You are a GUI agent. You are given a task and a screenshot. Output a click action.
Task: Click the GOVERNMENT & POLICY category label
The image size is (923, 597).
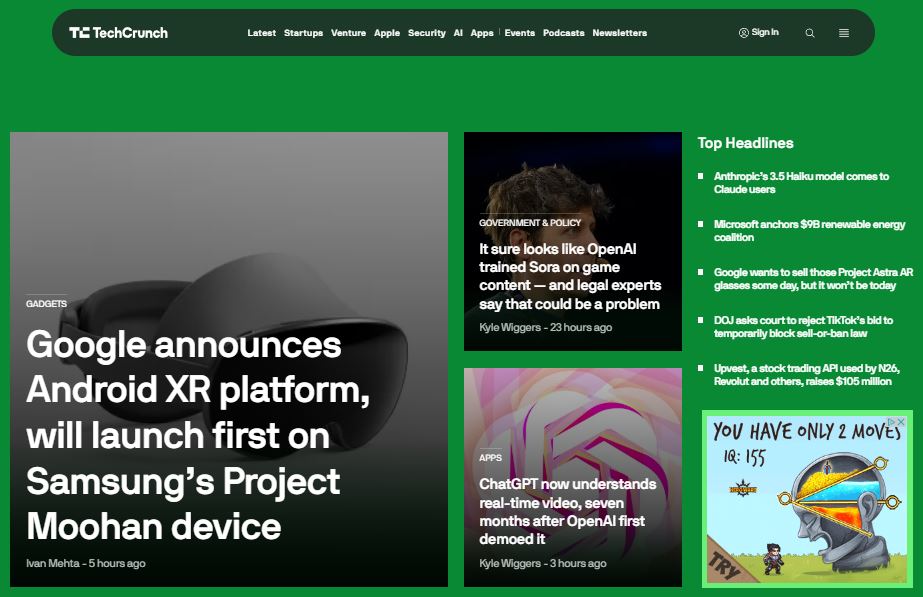[x=530, y=223]
